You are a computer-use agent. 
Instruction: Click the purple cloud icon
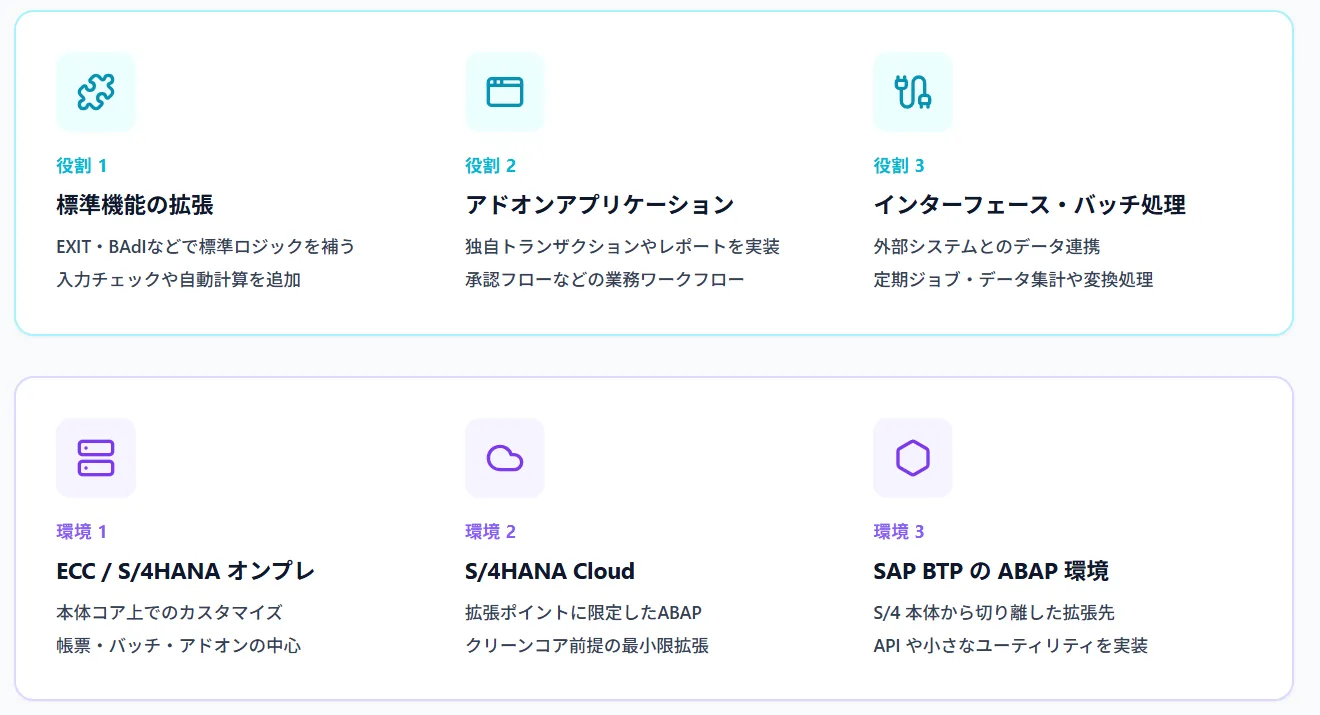point(505,458)
